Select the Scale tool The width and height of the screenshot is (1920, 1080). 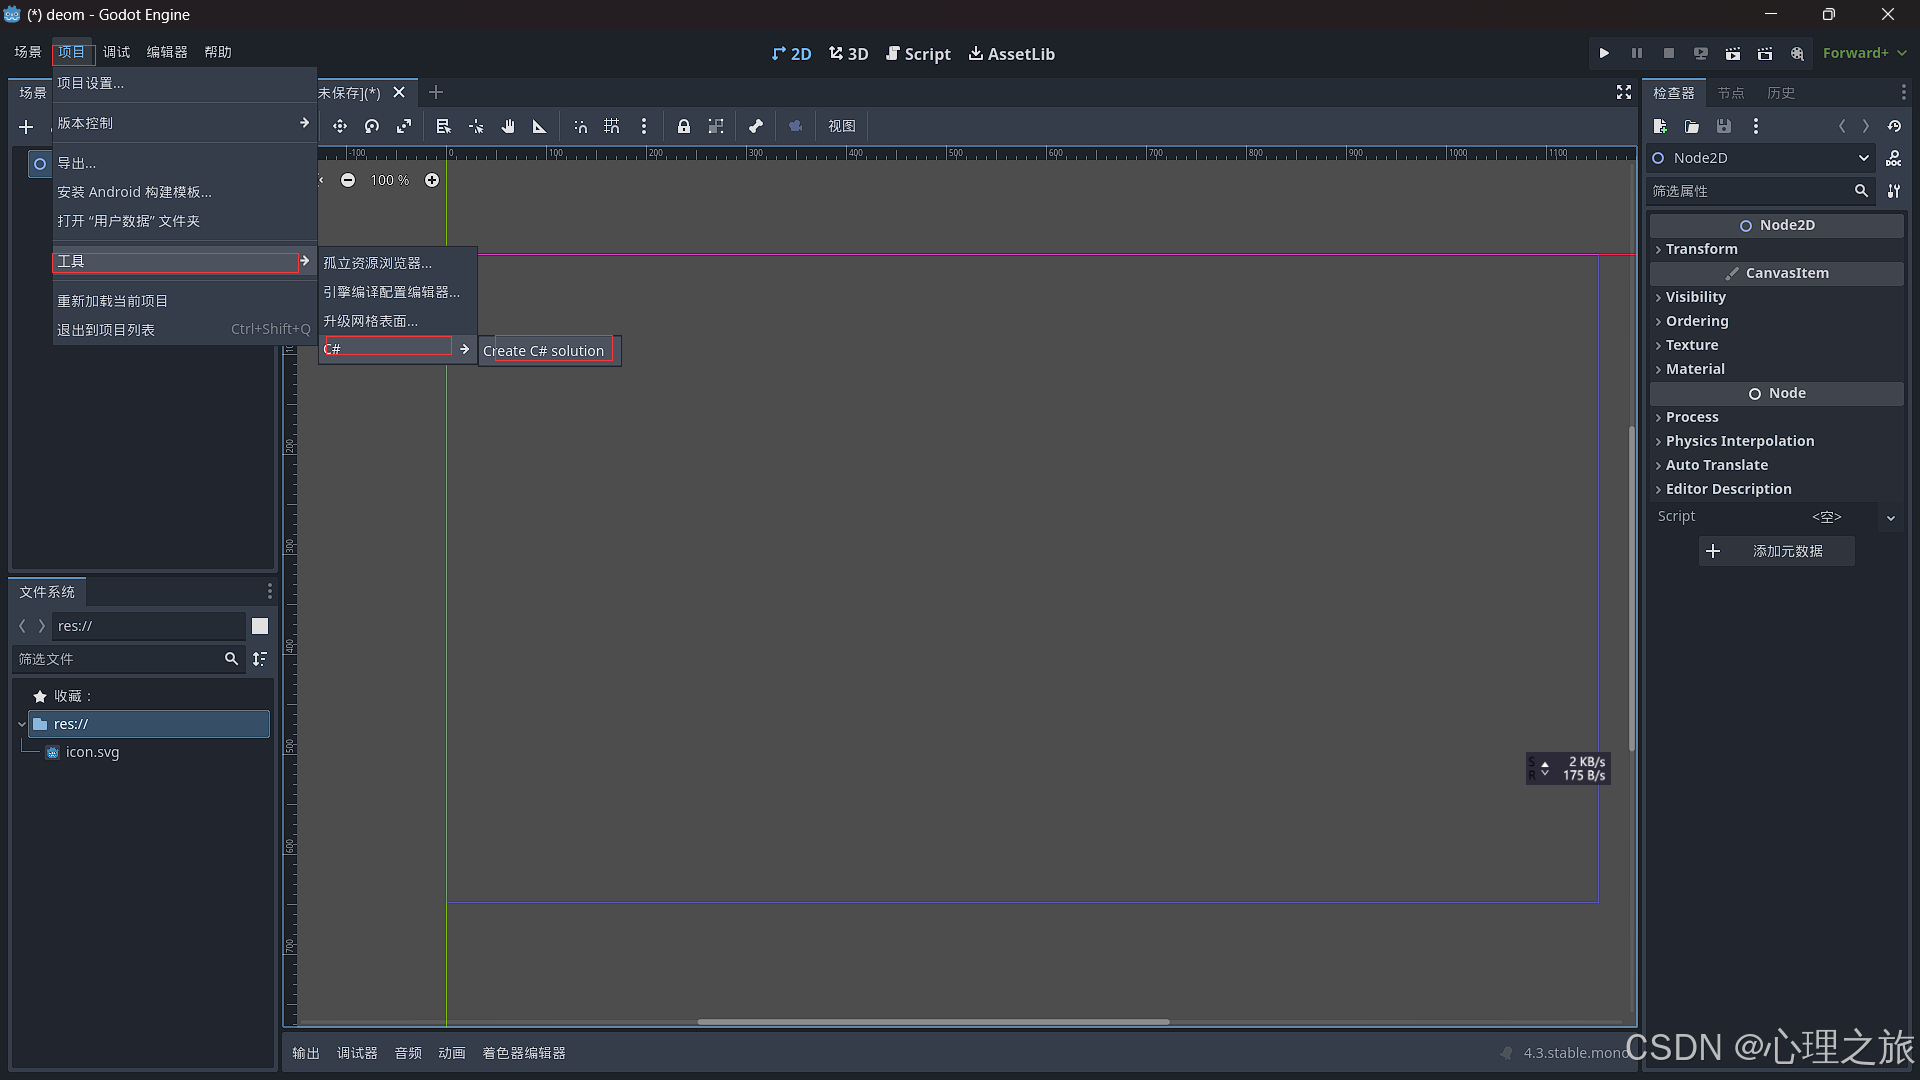404,126
